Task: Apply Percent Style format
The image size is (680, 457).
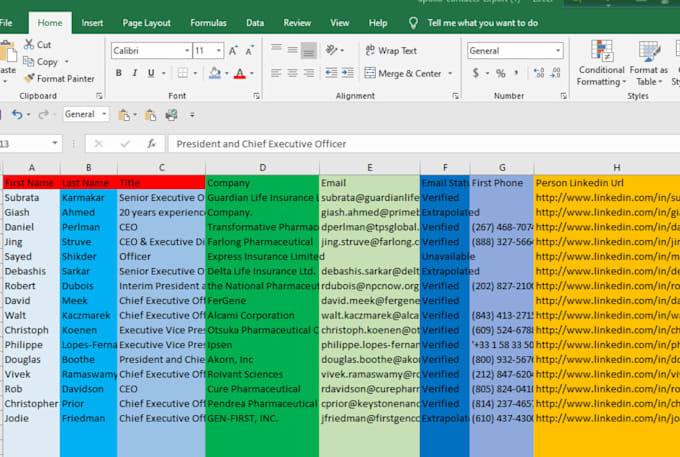Action: pyautogui.click(x=501, y=73)
